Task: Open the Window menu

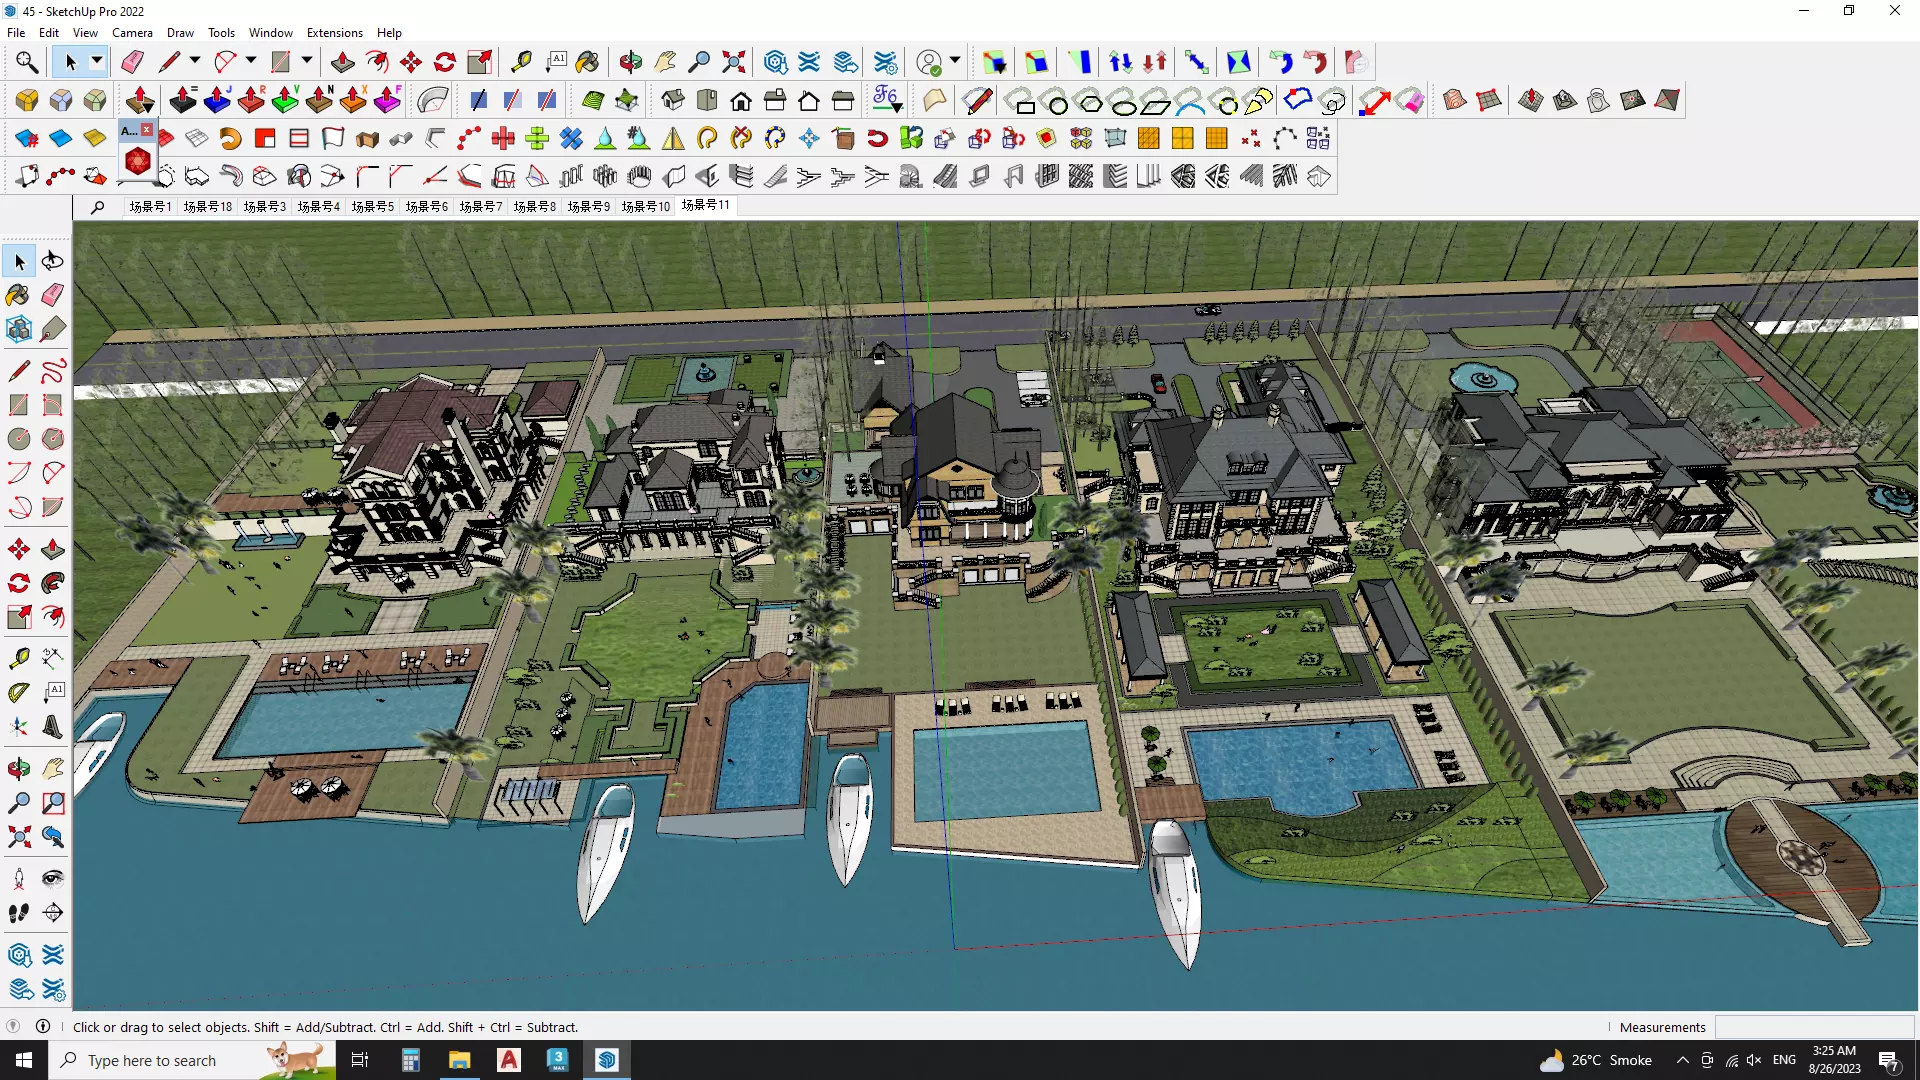Action: point(271,33)
